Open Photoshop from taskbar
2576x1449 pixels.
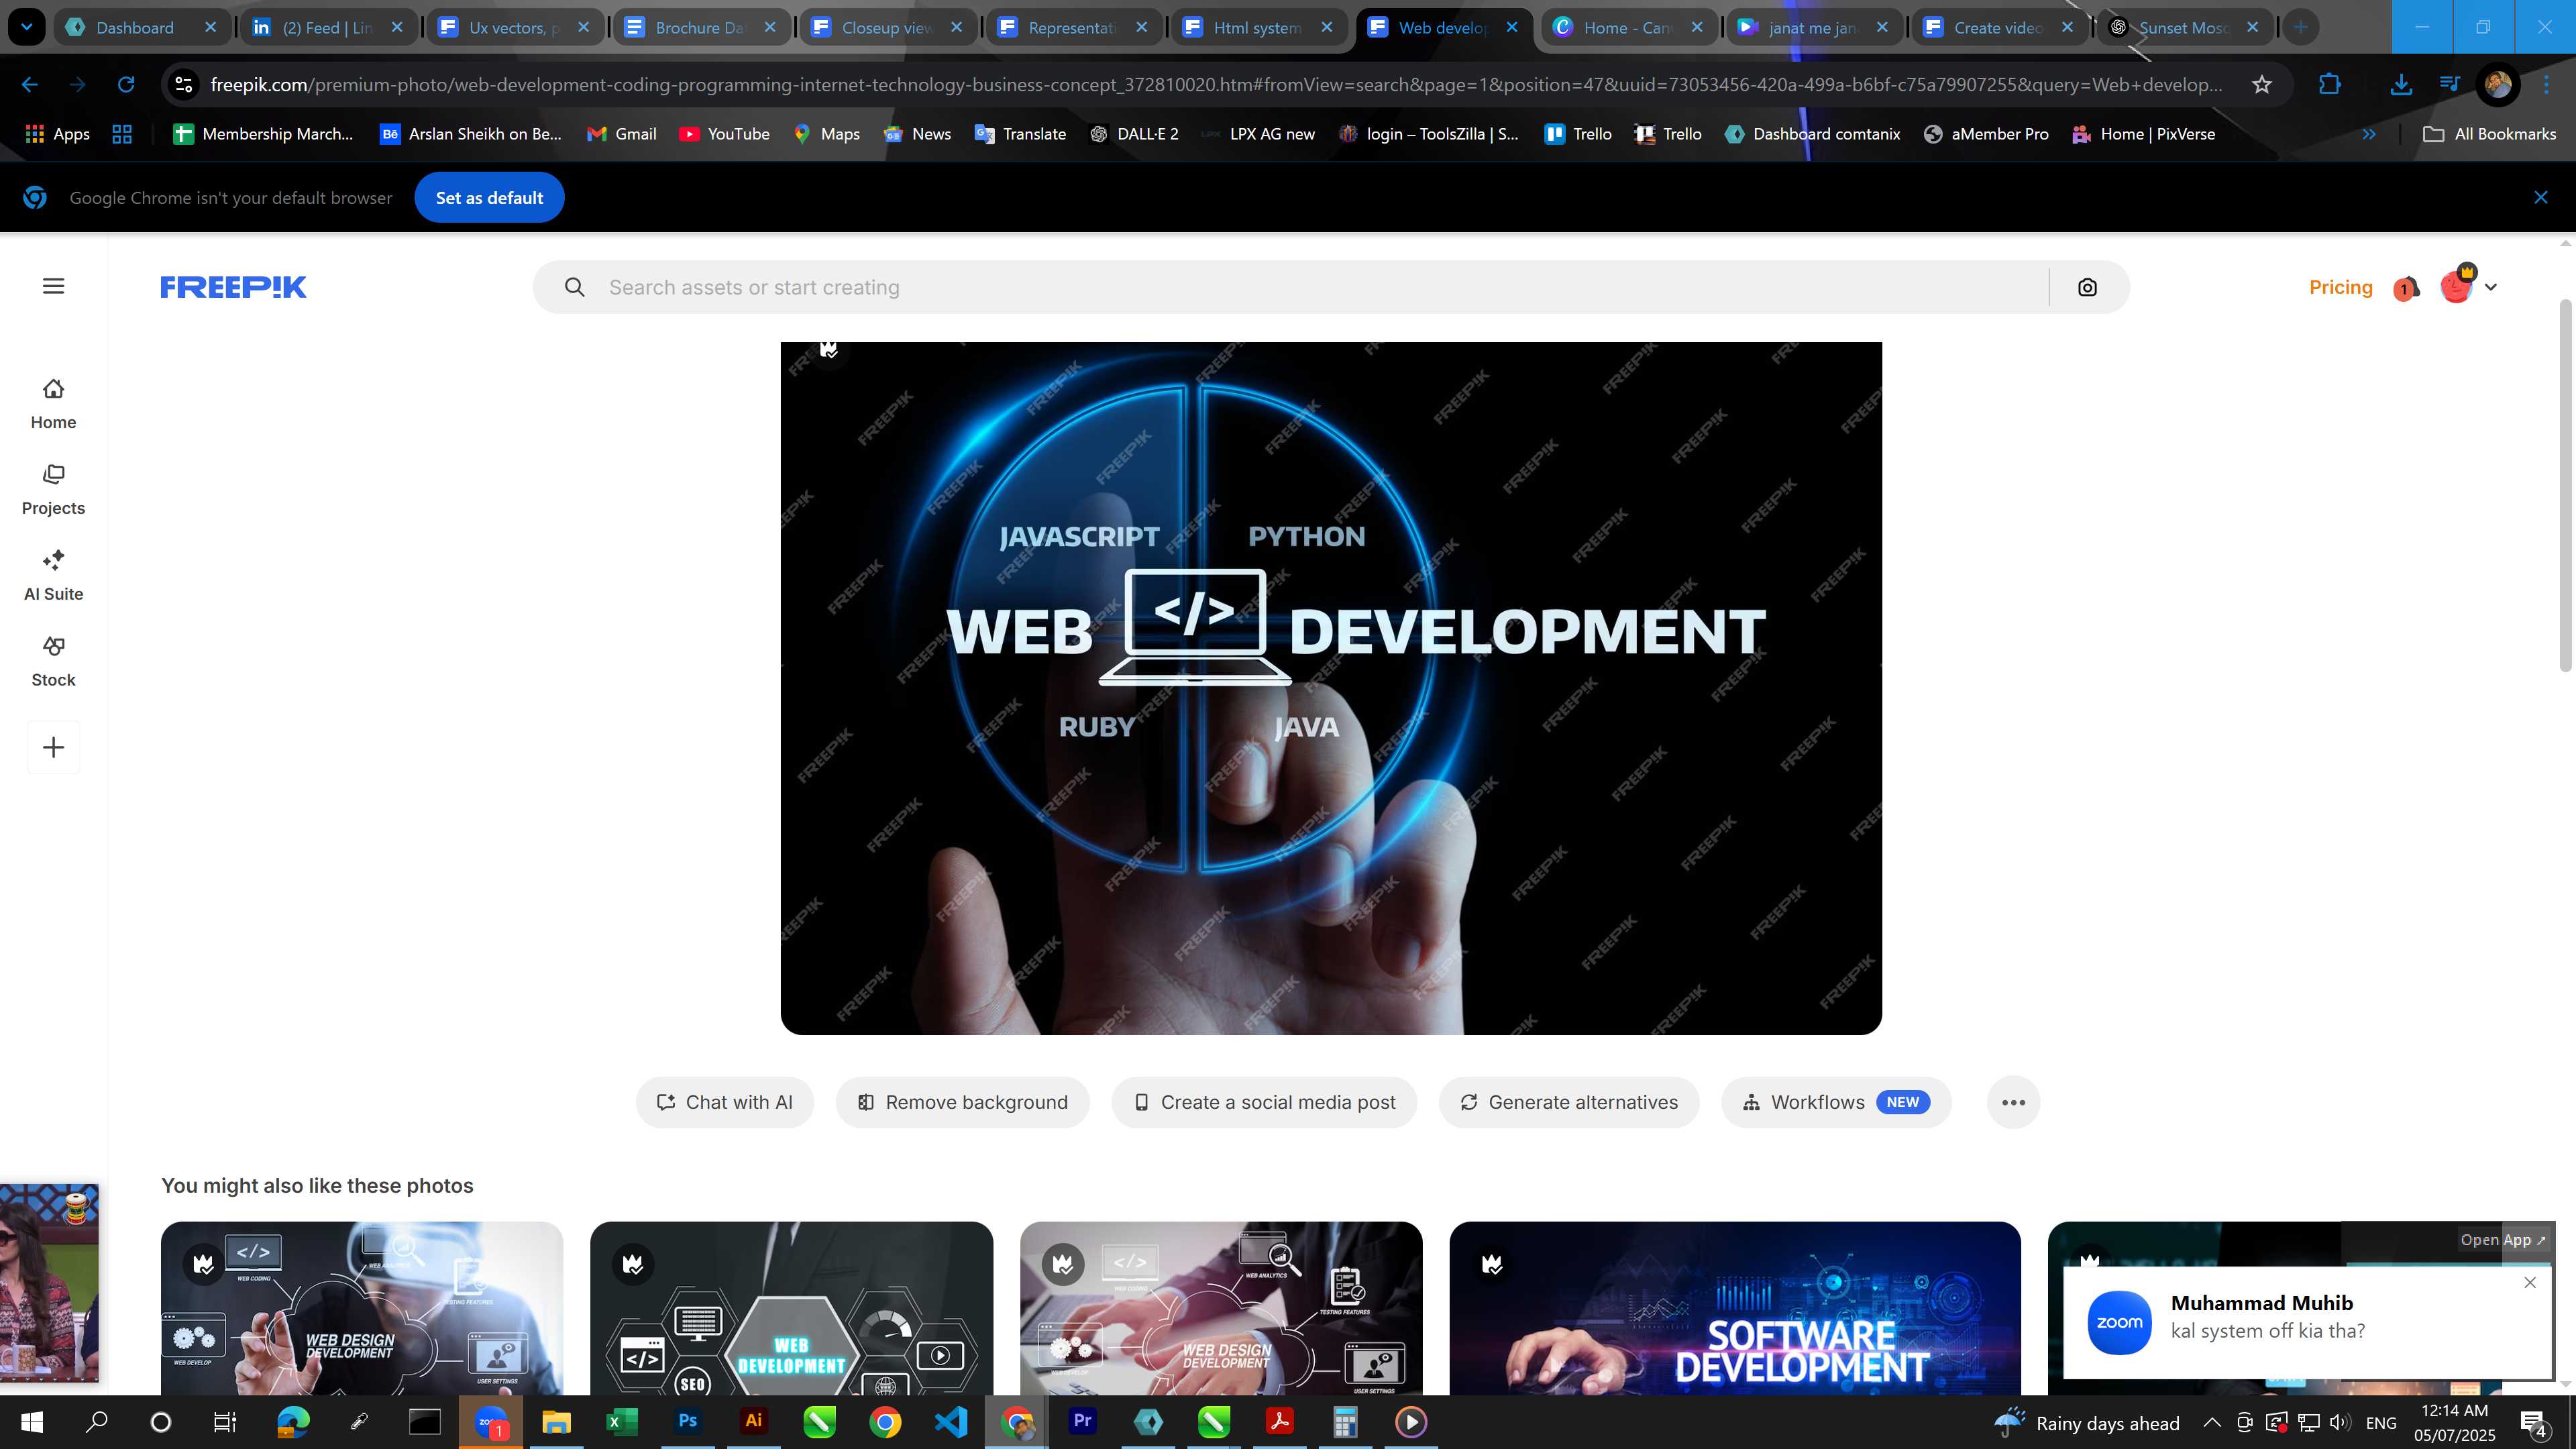688,1422
